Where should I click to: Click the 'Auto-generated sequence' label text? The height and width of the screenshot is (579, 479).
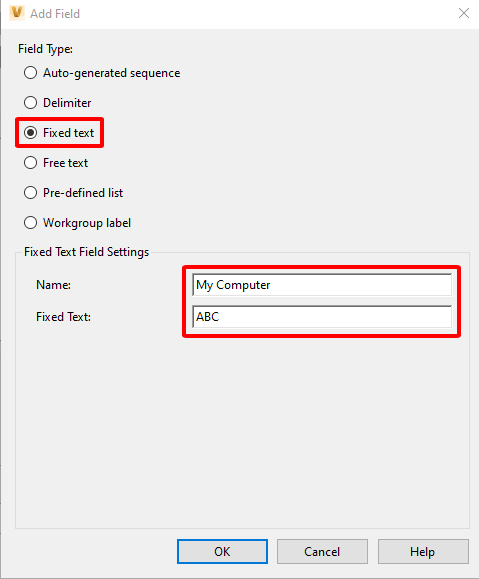[x=112, y=73]
